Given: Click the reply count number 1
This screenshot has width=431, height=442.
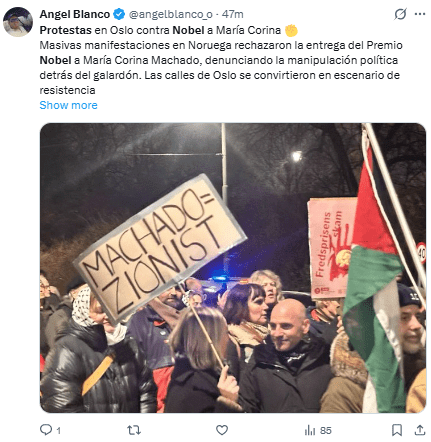Looking at the screenshot, I should tap(59, 431).
